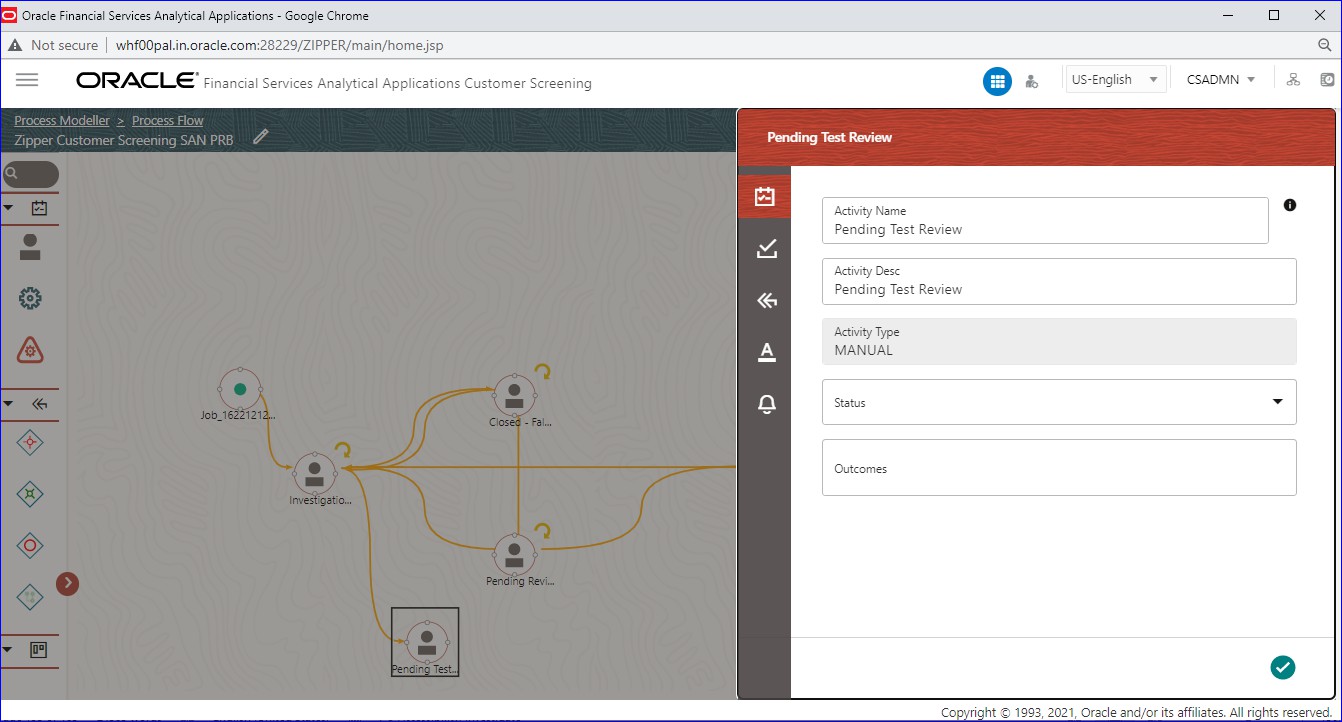Click the administration user icon in header

pyautogui.click(x=1032, y=81)
